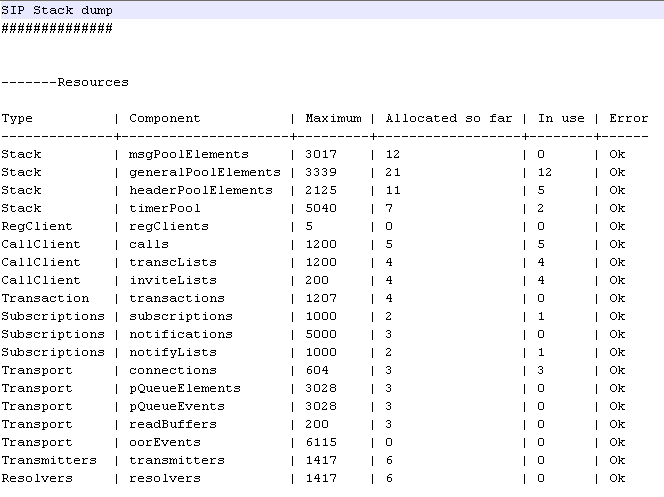Image resolution: width=664 pixels, height=497 pixels.
Task: Select the 'oorEvents' component name
Action: click(x=164, y=442)
